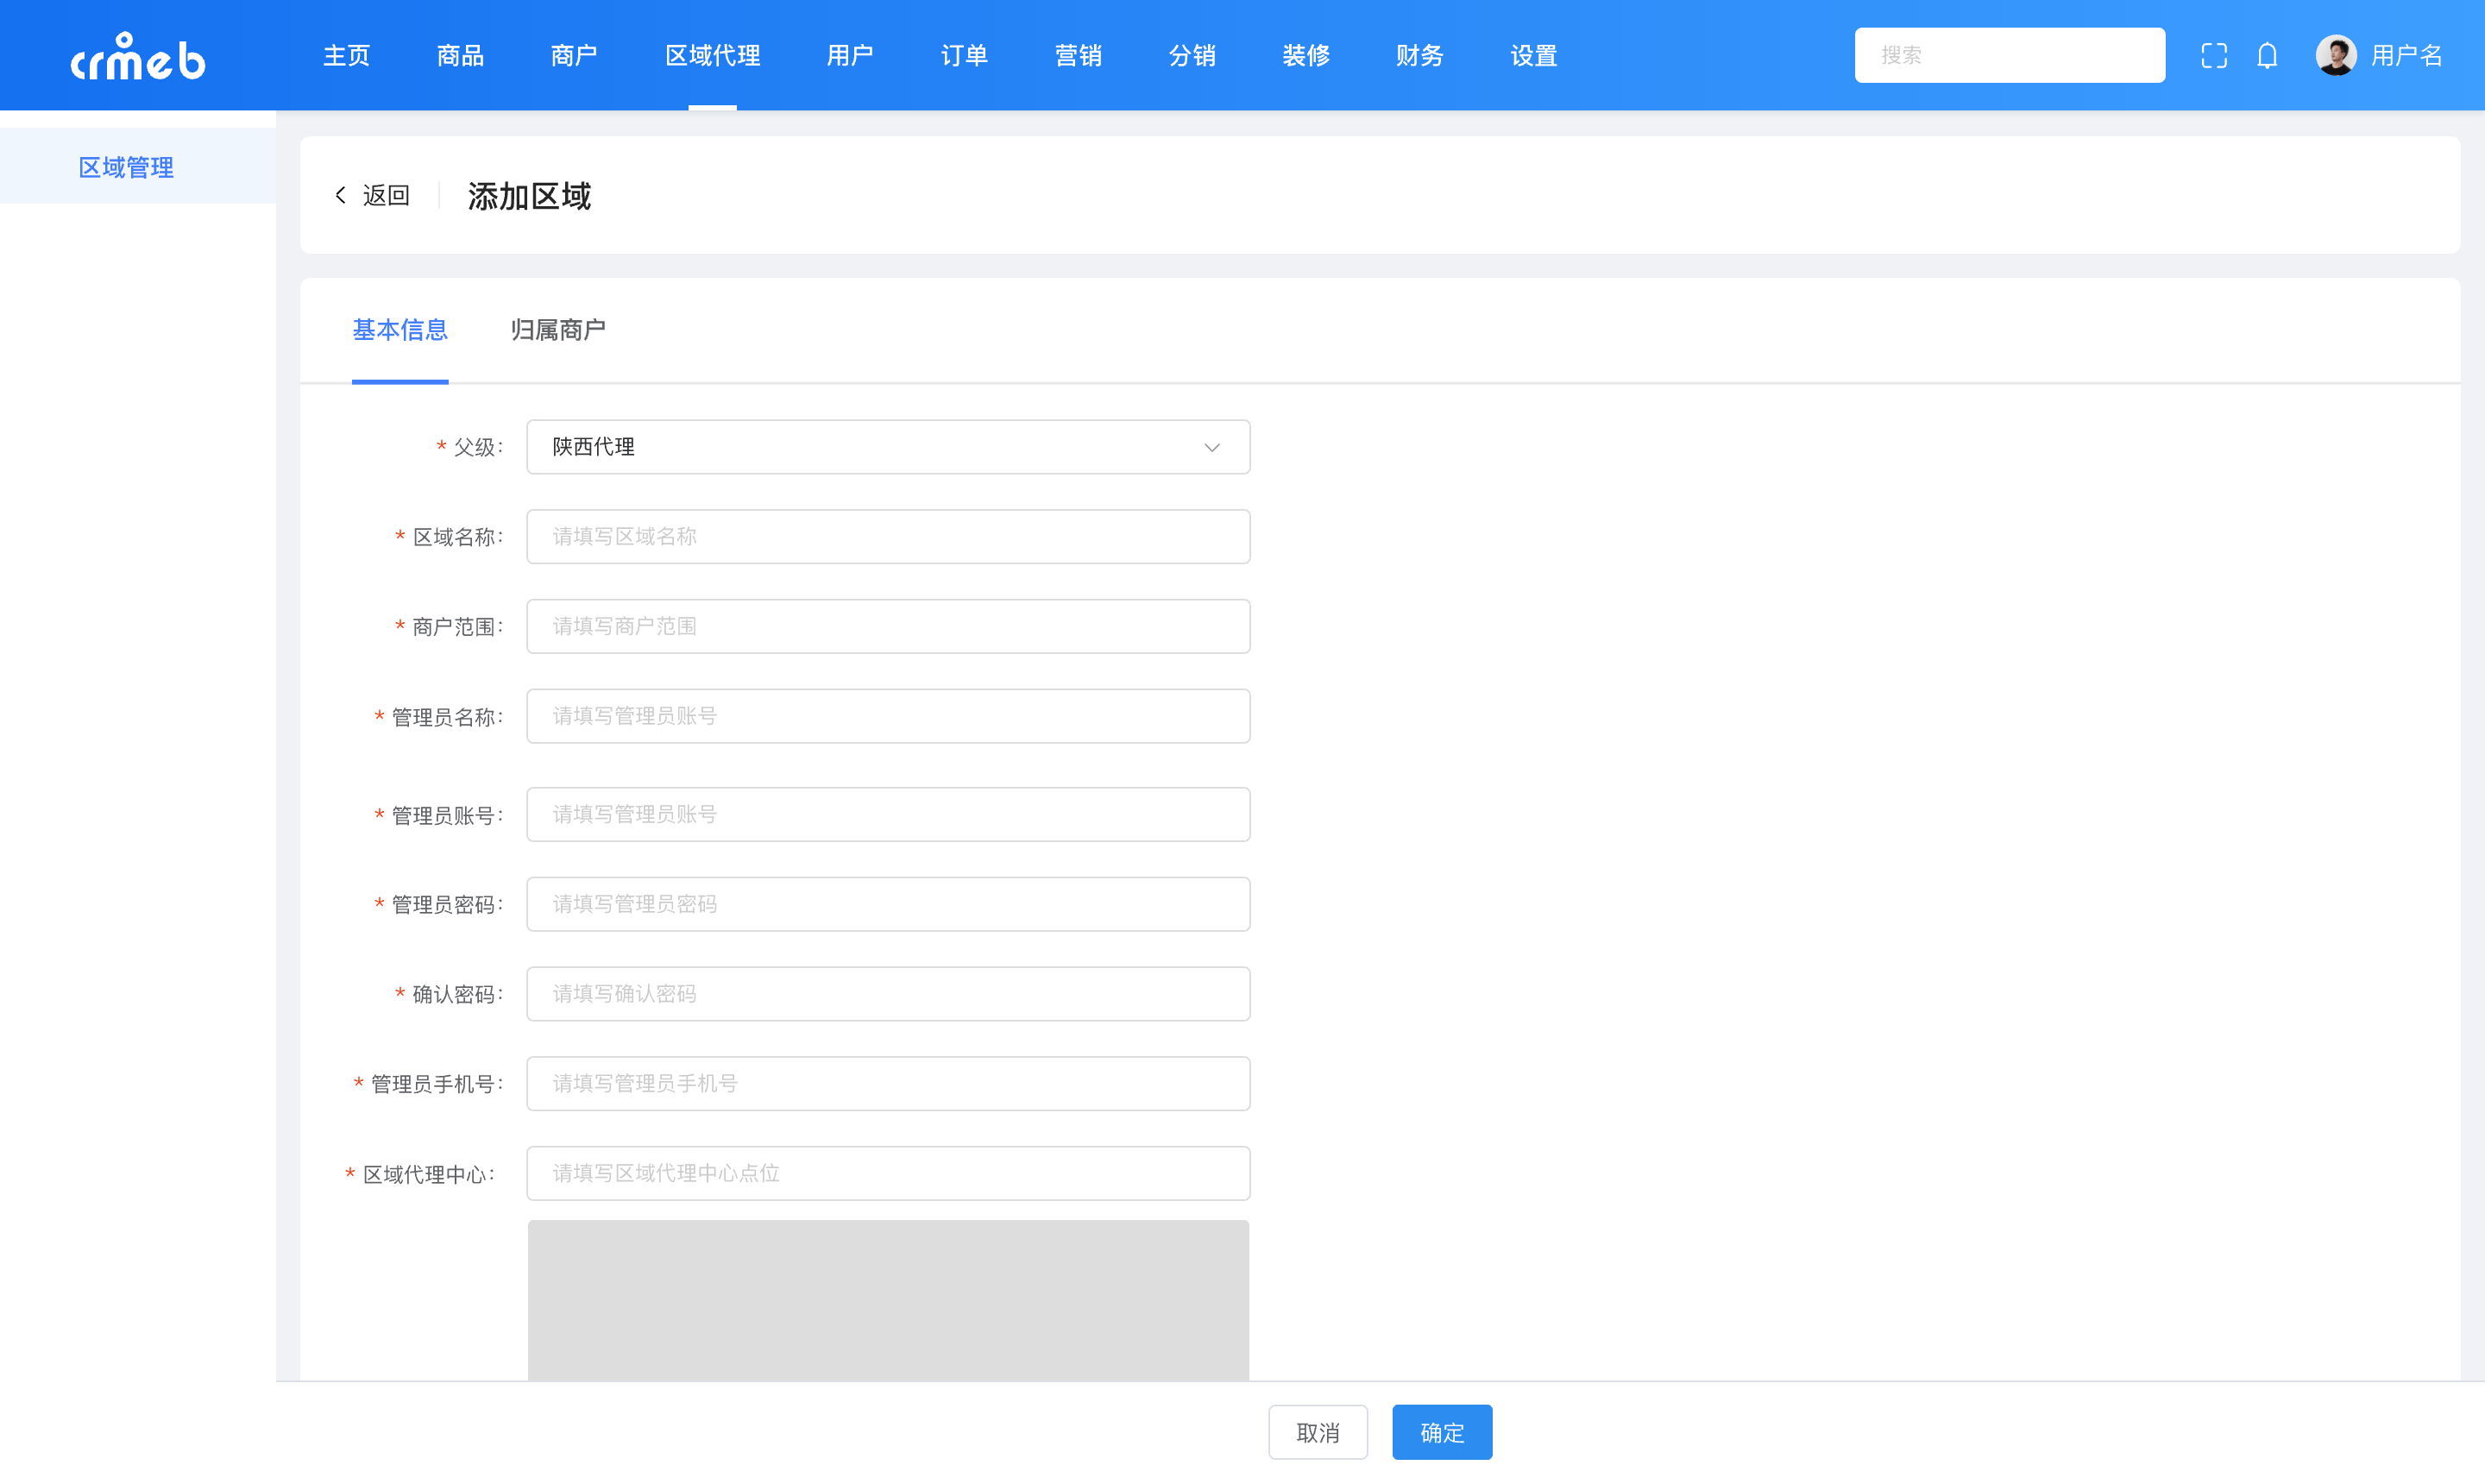Click the 搜索 search box

[2010, 55]
